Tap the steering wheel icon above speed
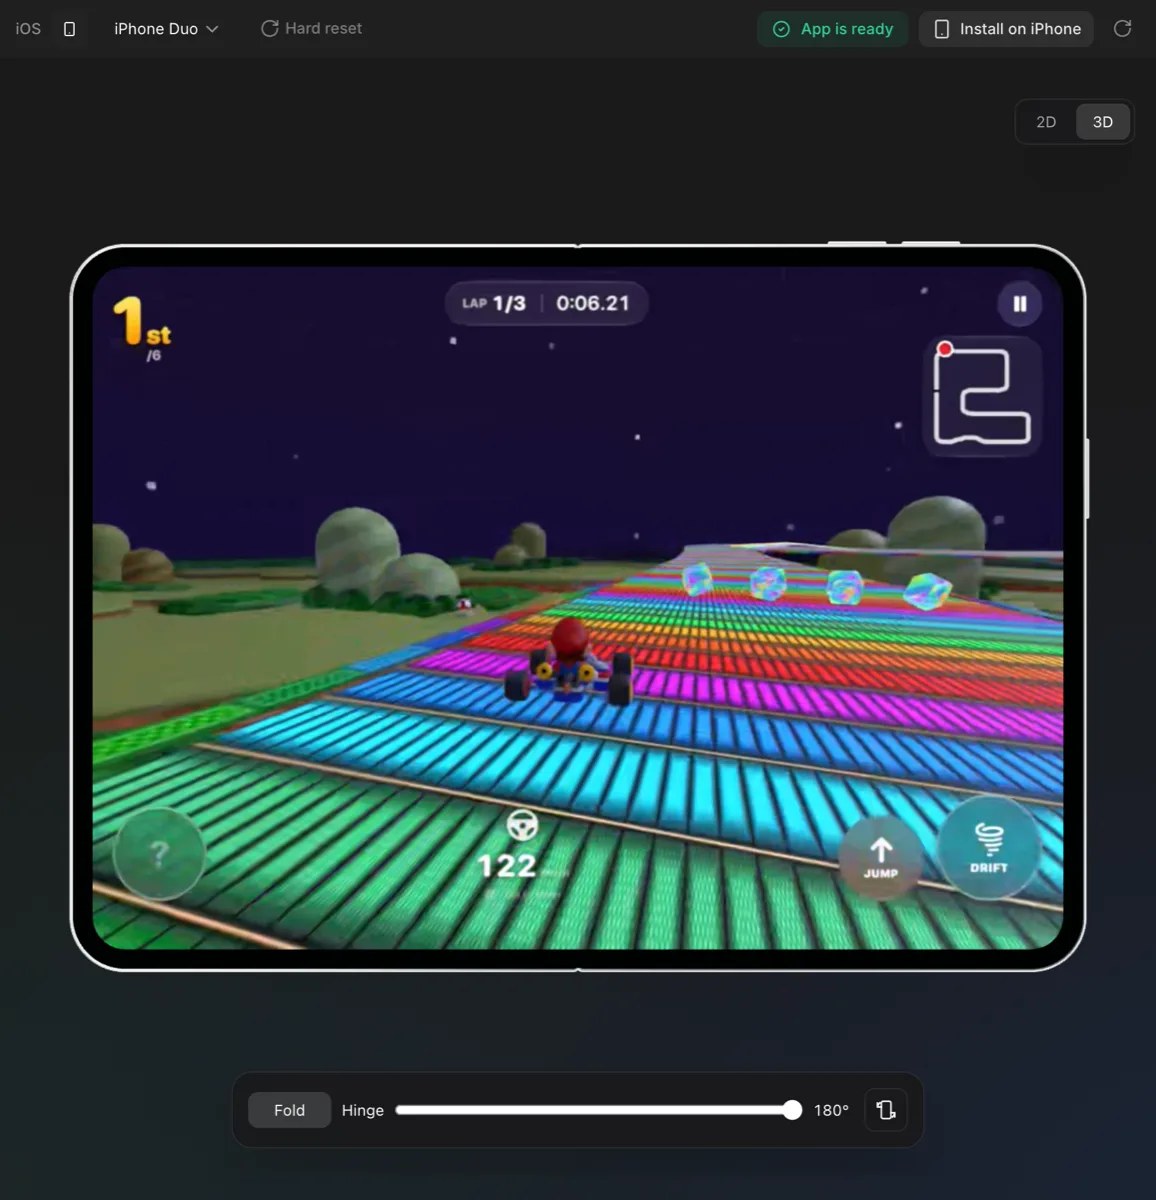The height and width of the screenshot is (1200, 1156). tap(522, 826)
